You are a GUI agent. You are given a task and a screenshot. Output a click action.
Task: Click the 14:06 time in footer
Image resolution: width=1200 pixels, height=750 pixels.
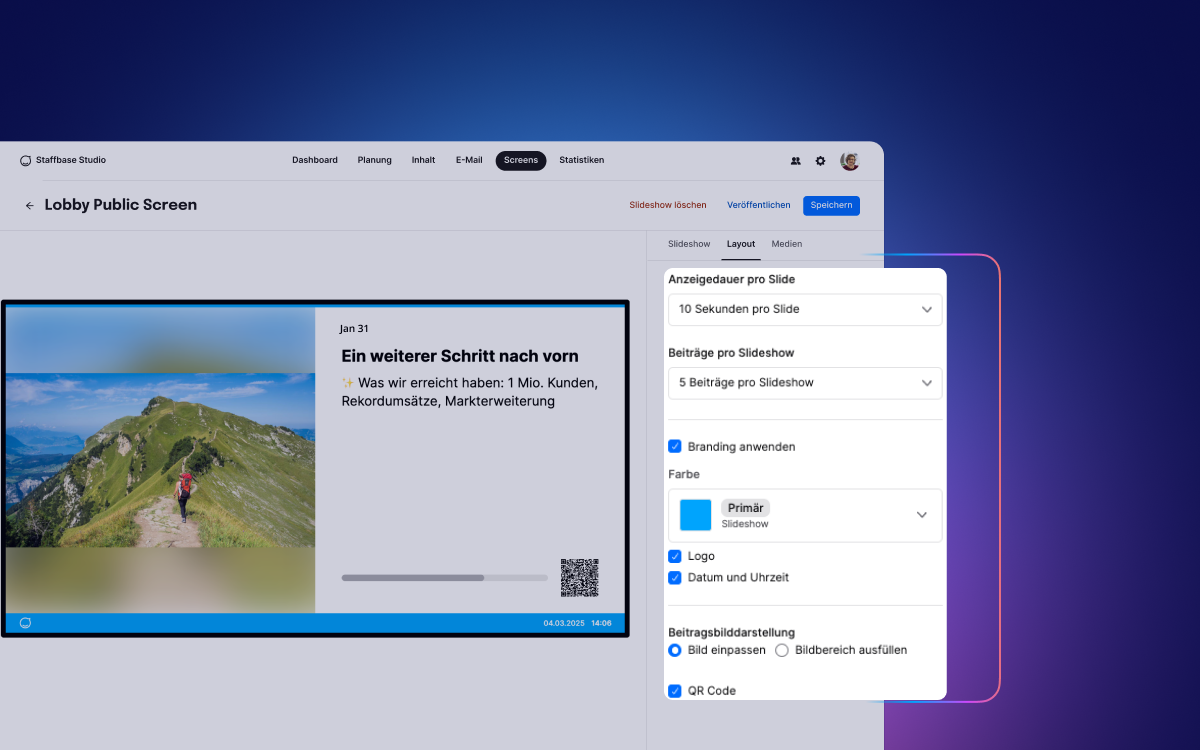(x=601, y=623)
